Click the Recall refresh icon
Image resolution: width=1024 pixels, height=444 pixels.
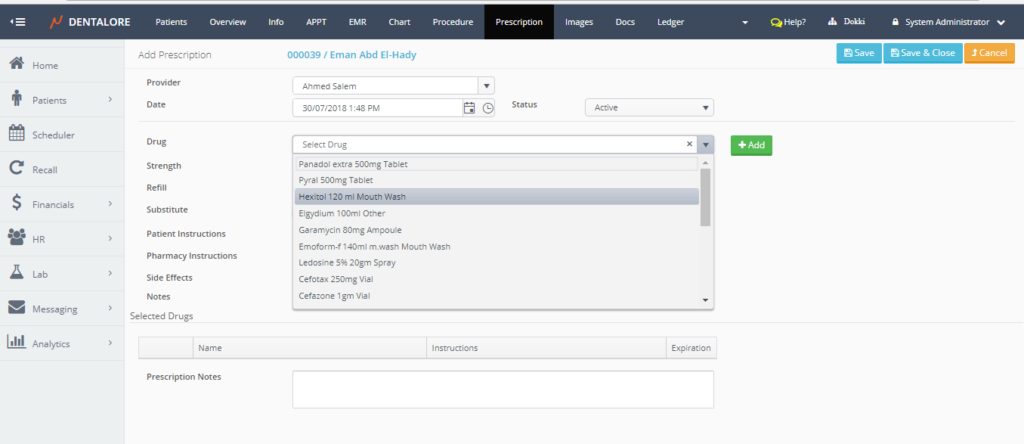point(16,169)
